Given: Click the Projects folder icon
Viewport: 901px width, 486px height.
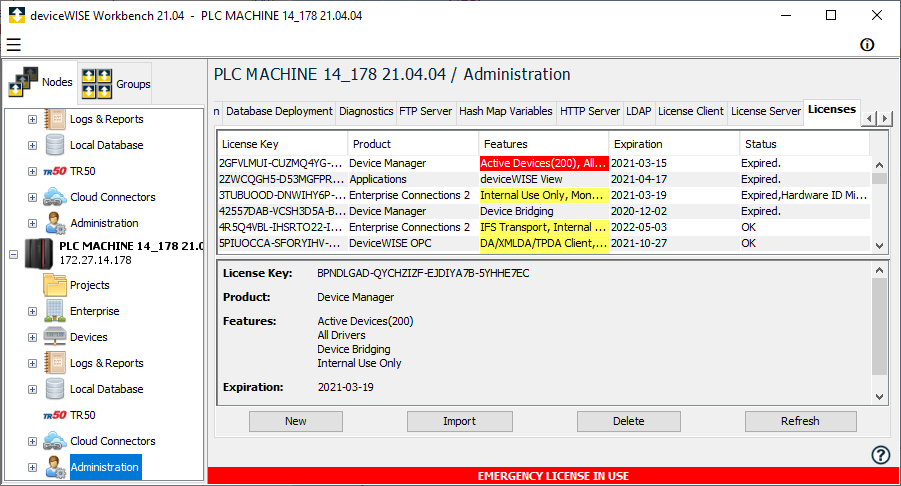Looking at the screenshot, I should point(55,285).
